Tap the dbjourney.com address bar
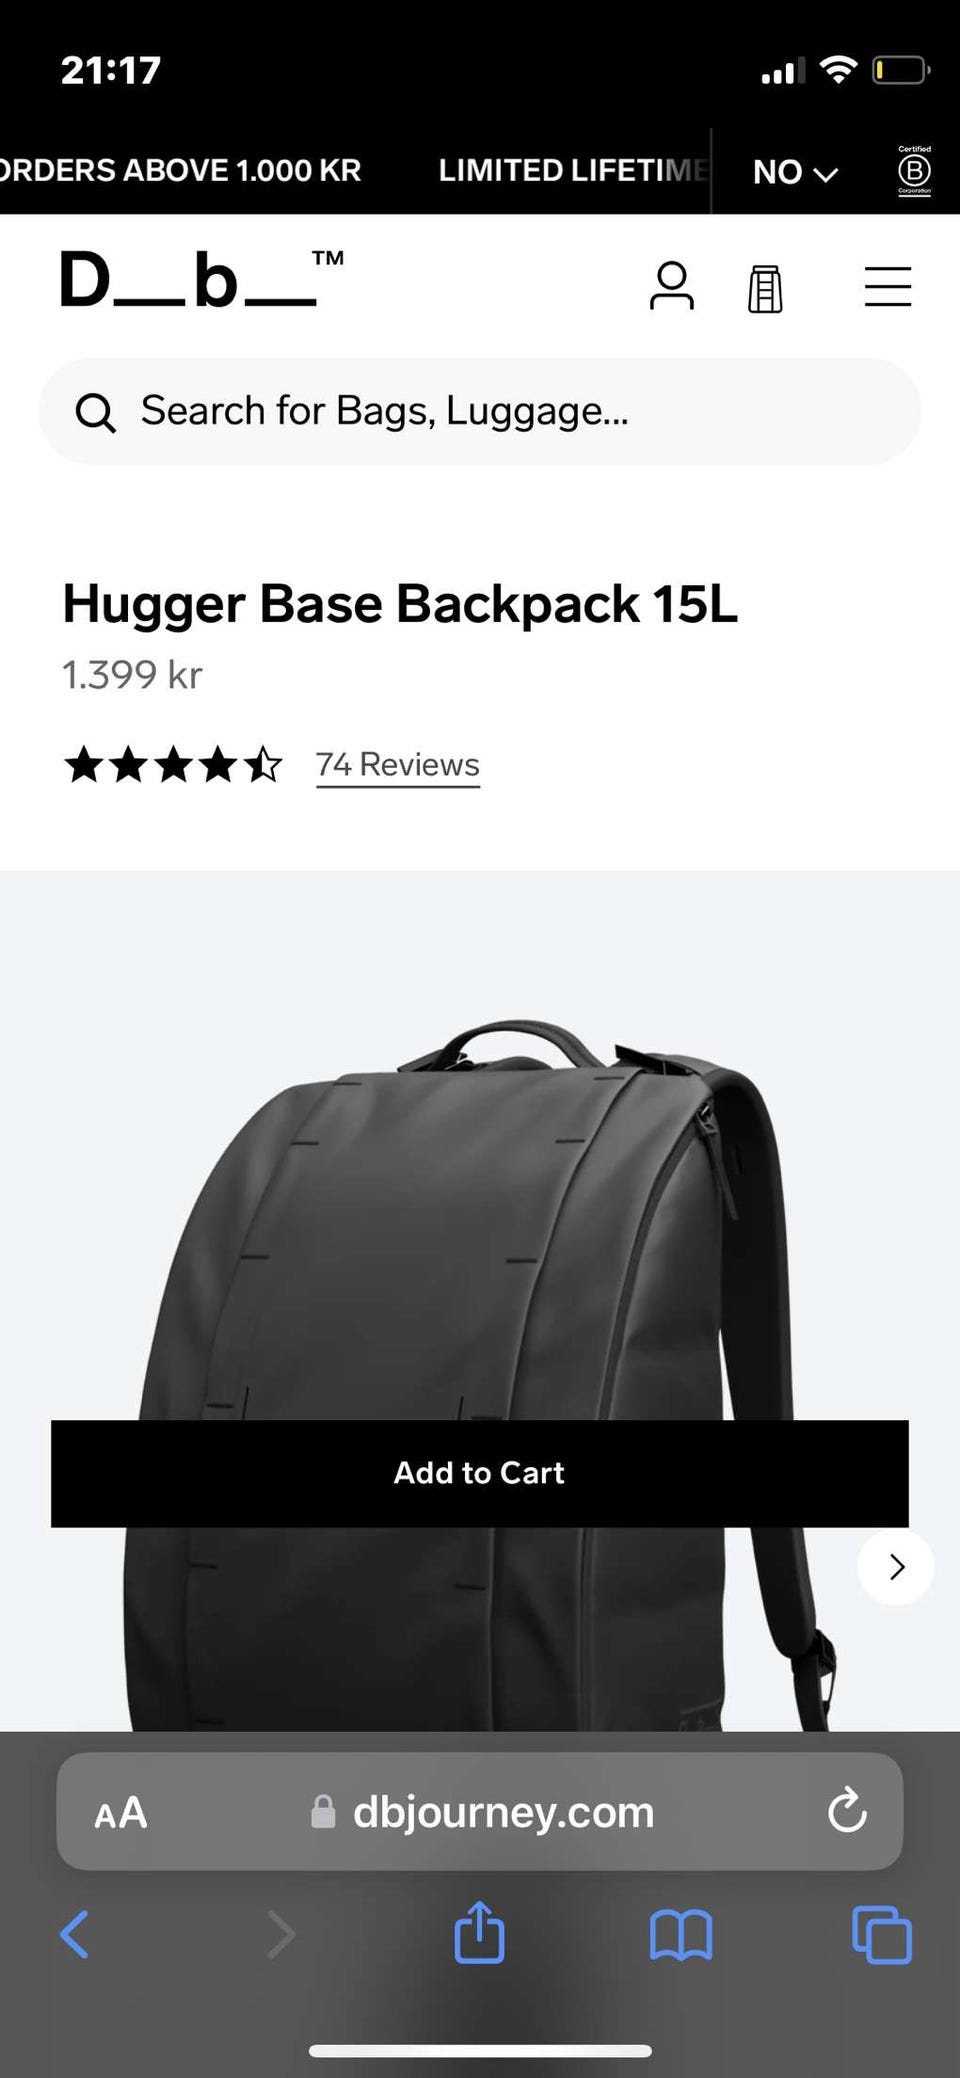 tap(480, 1811)
